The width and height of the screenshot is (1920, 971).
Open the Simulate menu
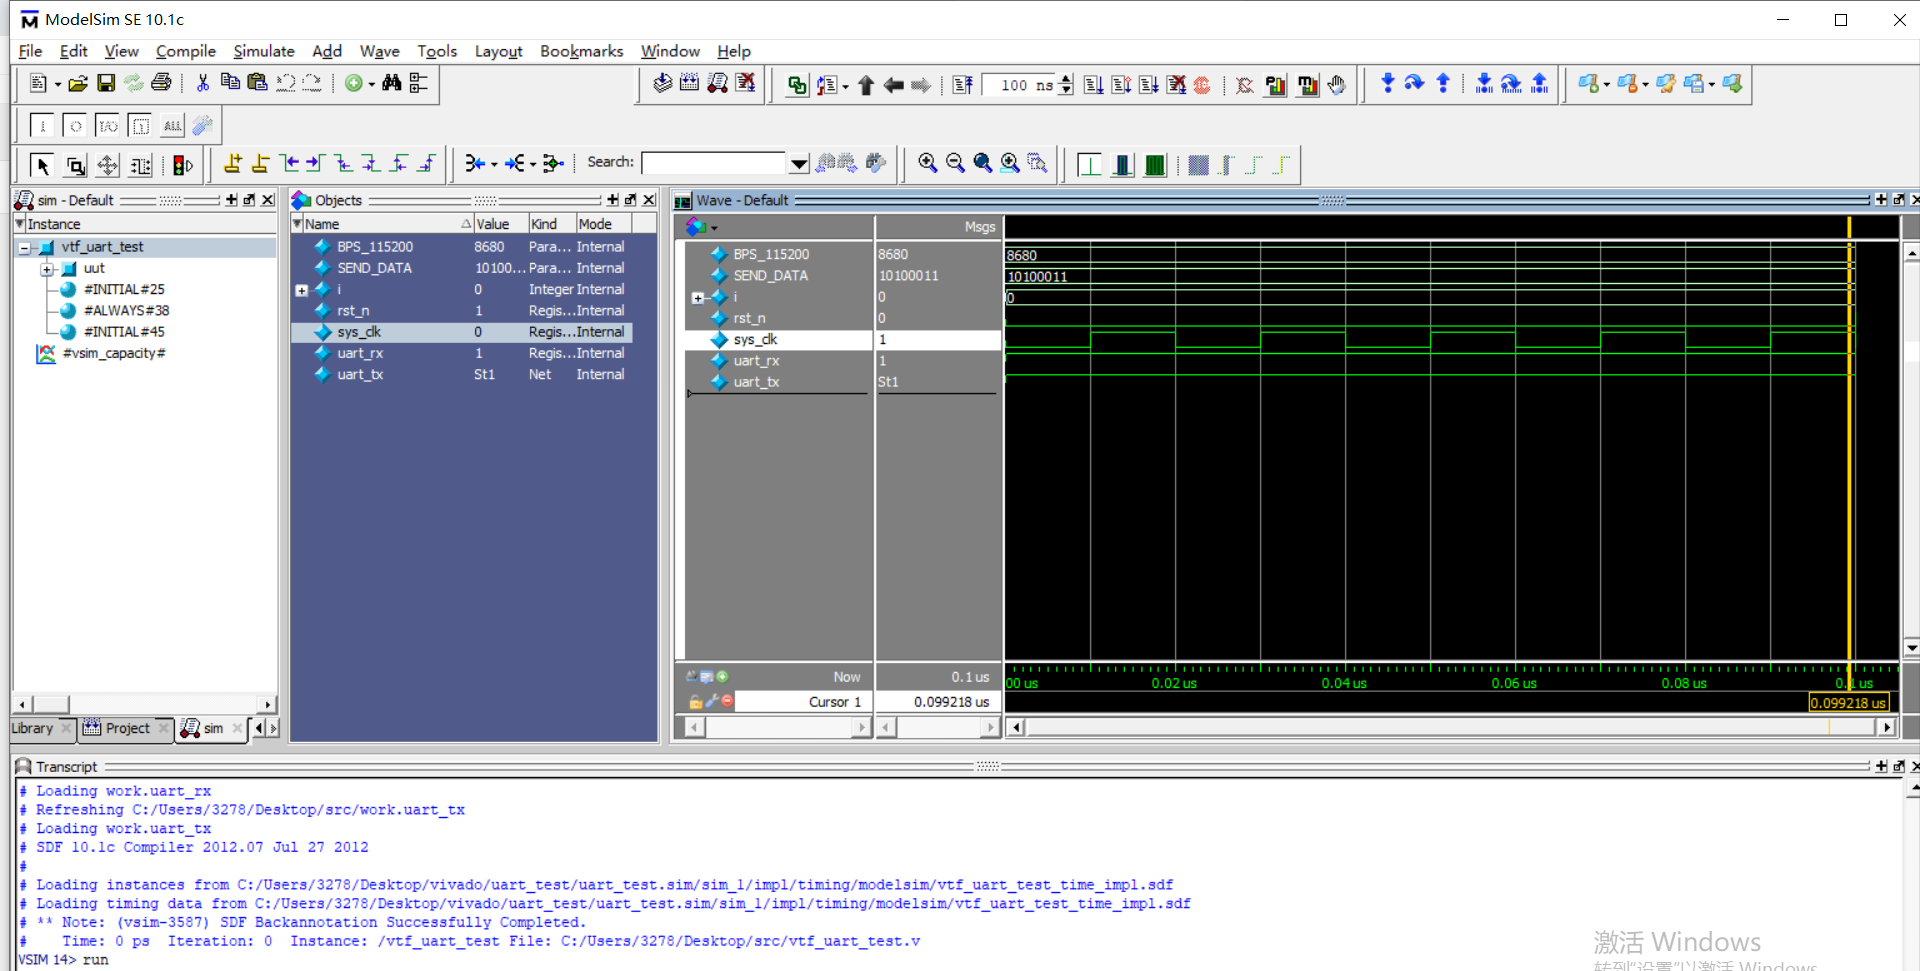(x=263, y=51)
